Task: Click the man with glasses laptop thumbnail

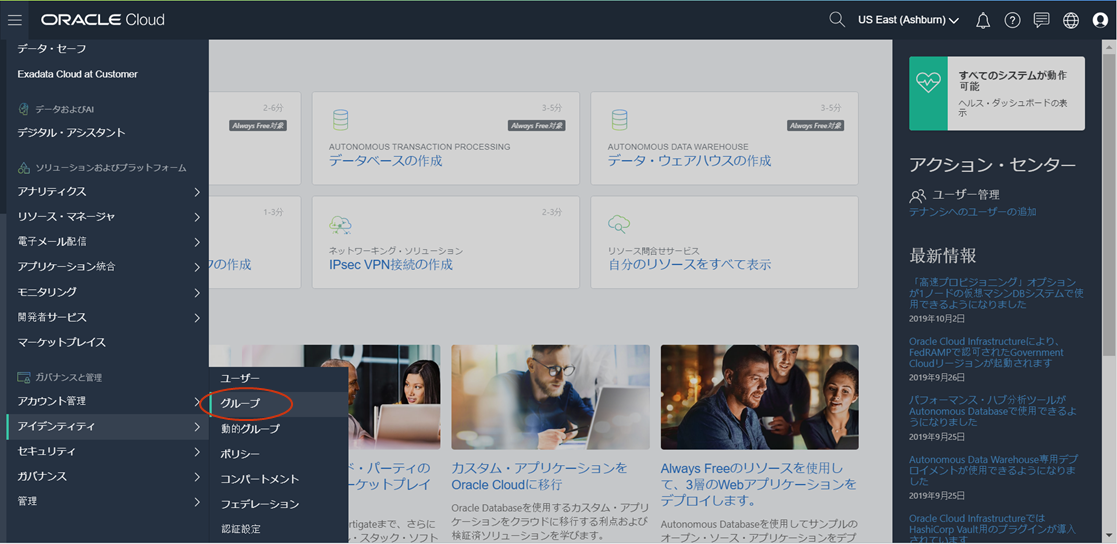Action: 550,397
